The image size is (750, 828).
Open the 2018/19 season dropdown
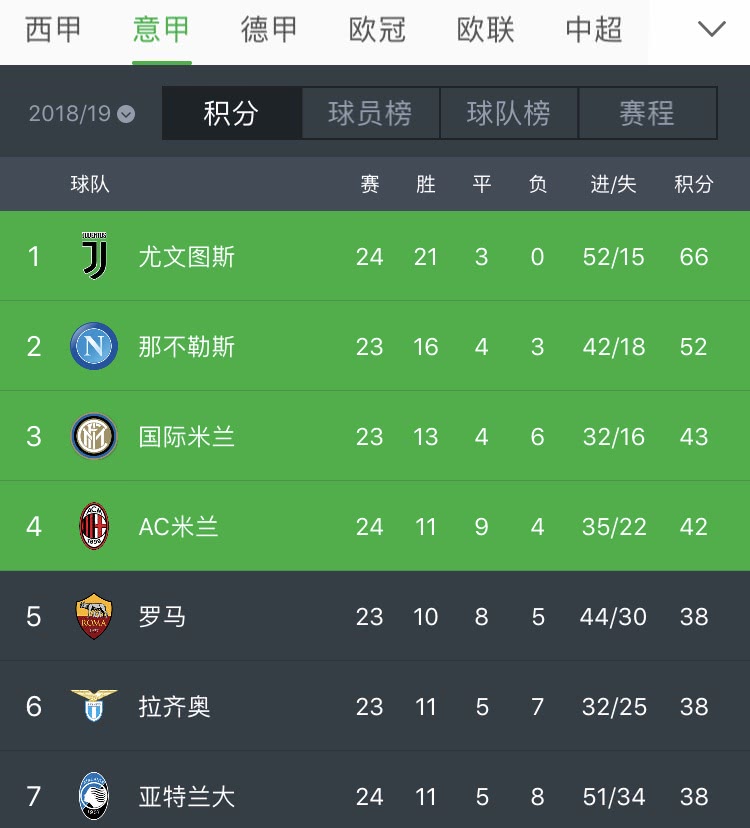click(x=82, y=113)
